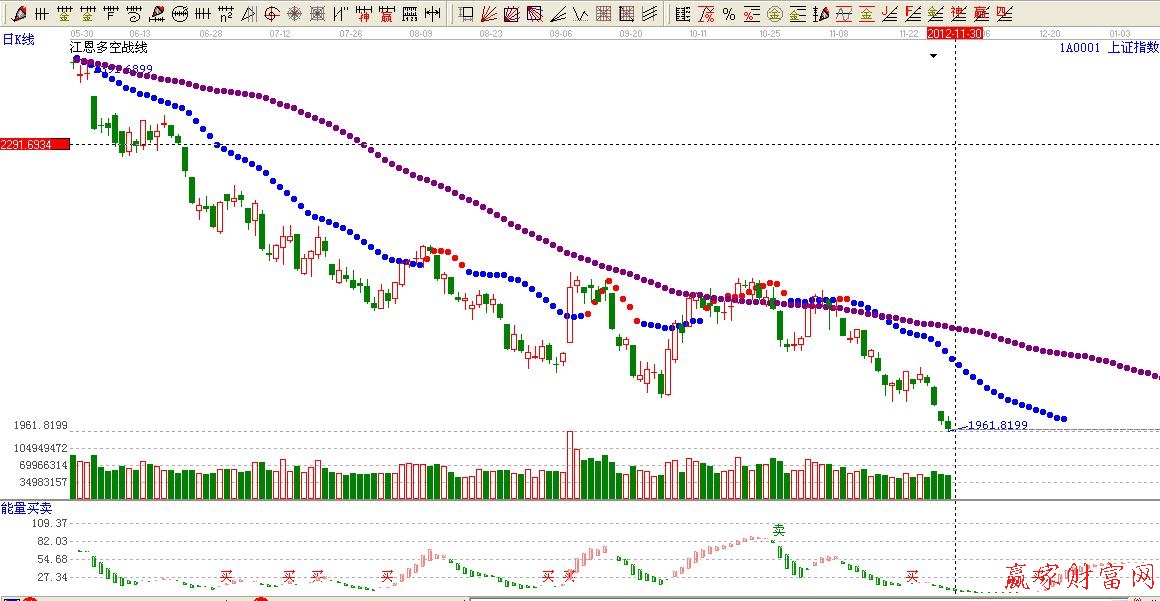Click the first pencil drawing tool icon
The width and height of the screenshot is (1160, 601).
(x=19, y=14)
